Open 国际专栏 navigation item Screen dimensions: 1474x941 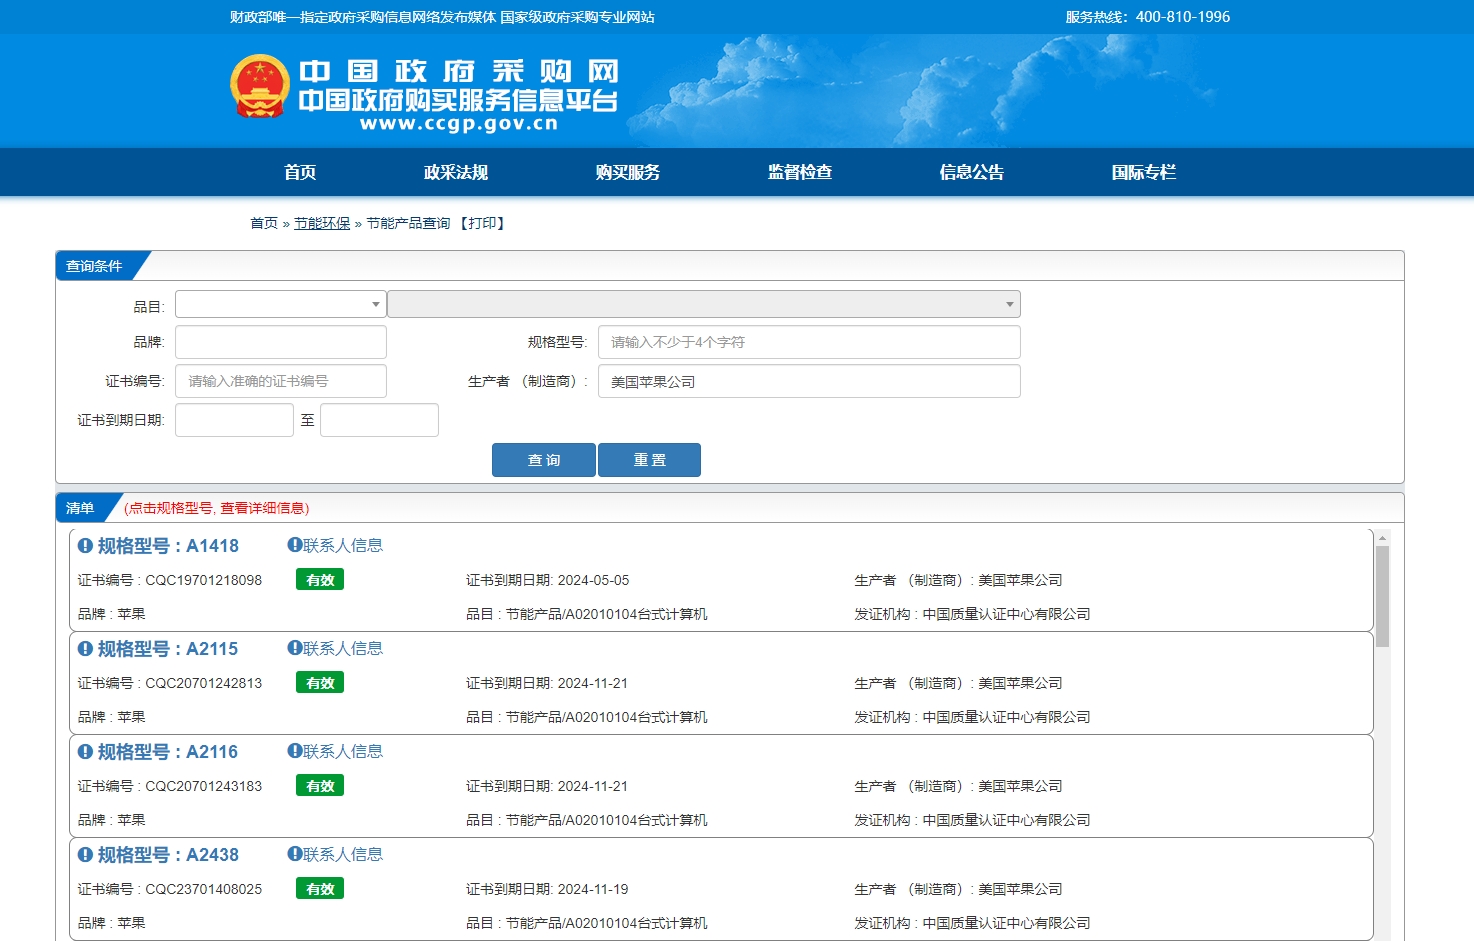[x=1144, y=172]
